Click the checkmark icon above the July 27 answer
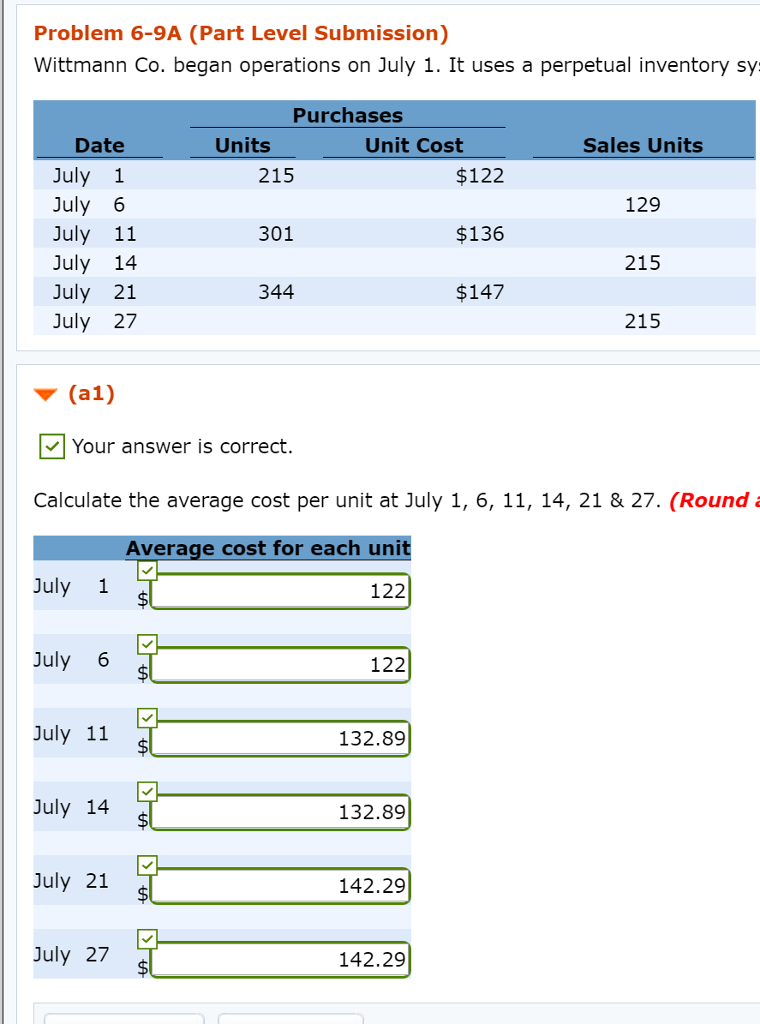760x1024 pixels. pyautogui.click(x=146, y=938)
